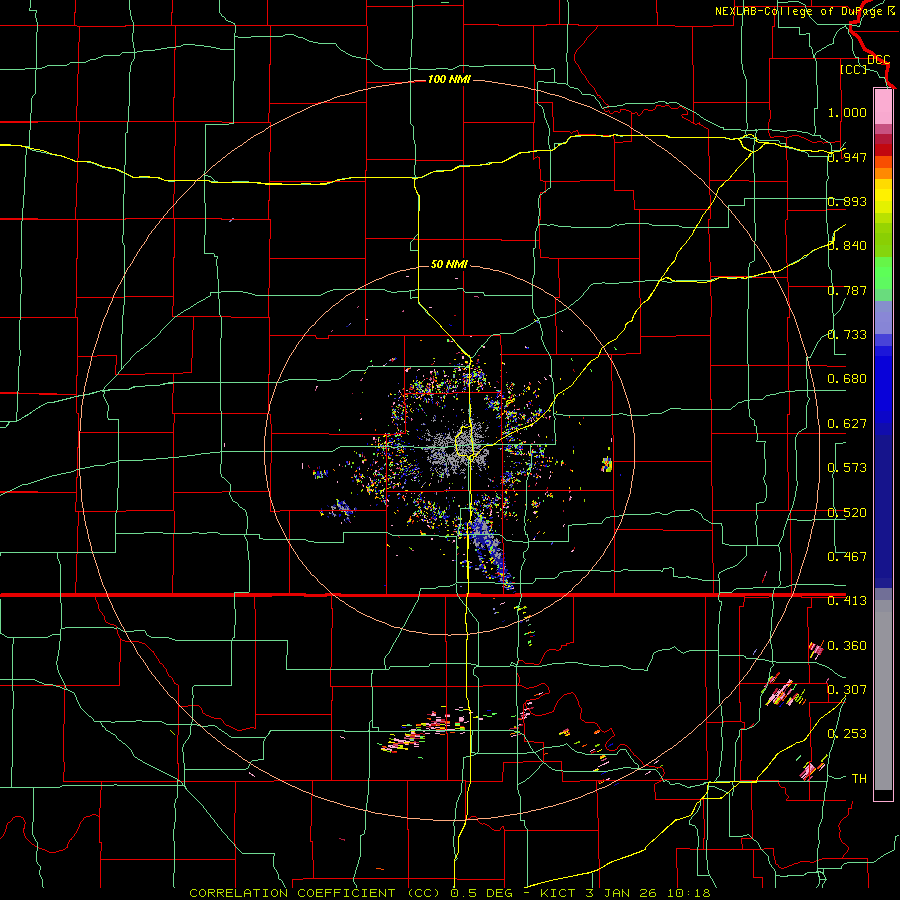
Task: Click the 0.413 legend value
Action: tap(847, 601)
